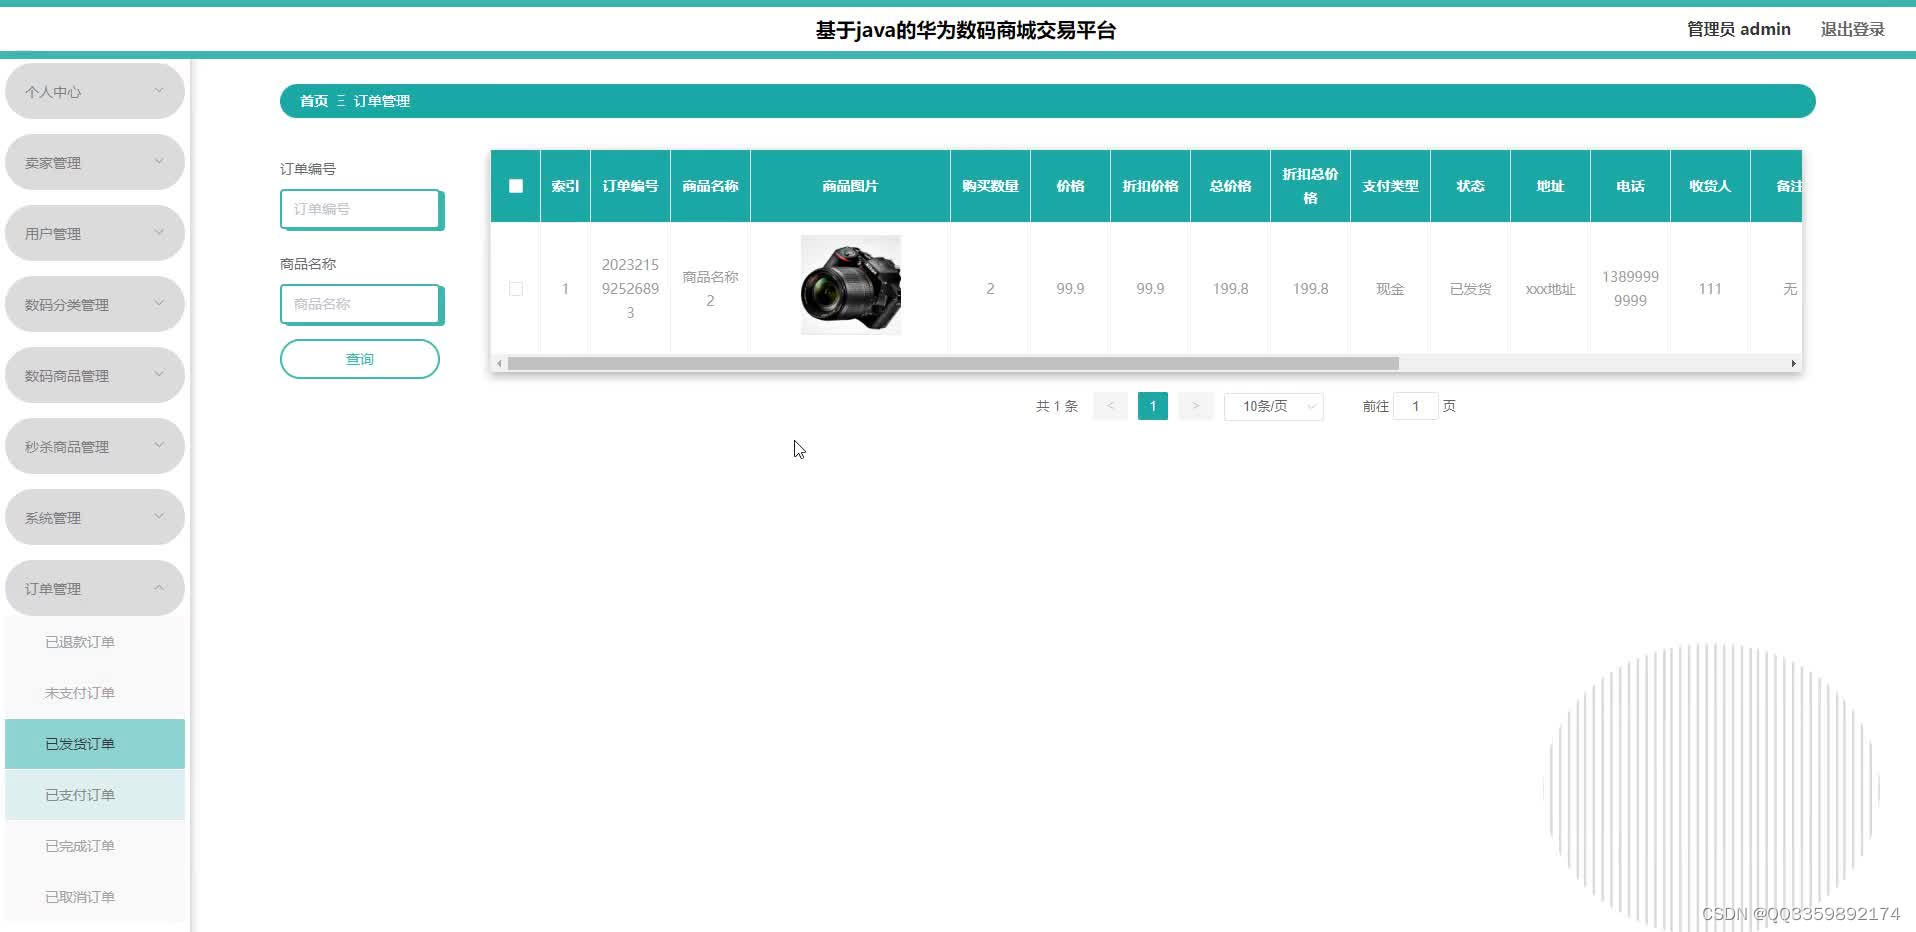Image resolution: width=1916 pixels, height=932 pixels.
Task: Click the 索引 column header
Action: point(565,186)
